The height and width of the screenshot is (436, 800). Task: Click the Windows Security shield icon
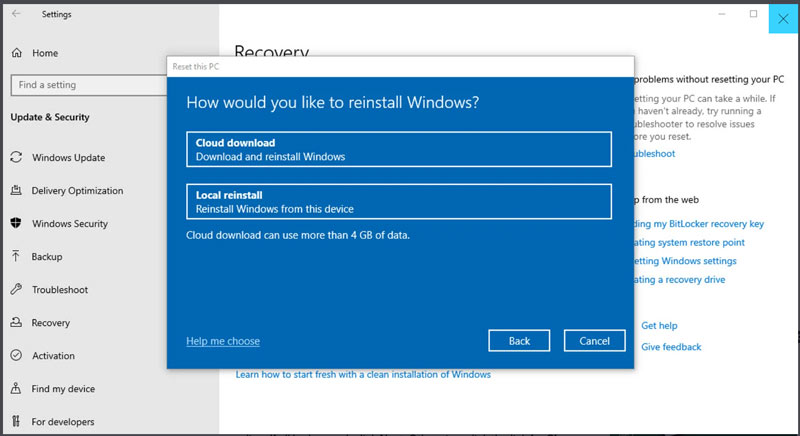coord(16,223)
